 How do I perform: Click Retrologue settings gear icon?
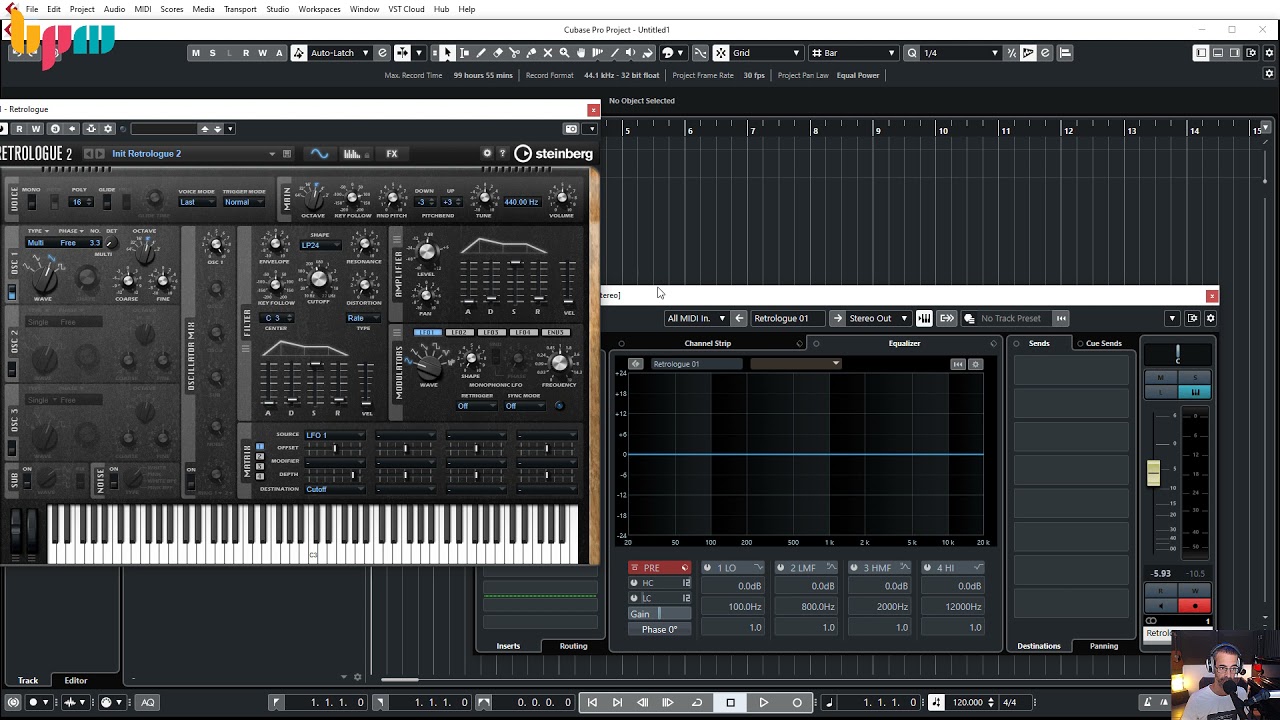click(487, 153)
